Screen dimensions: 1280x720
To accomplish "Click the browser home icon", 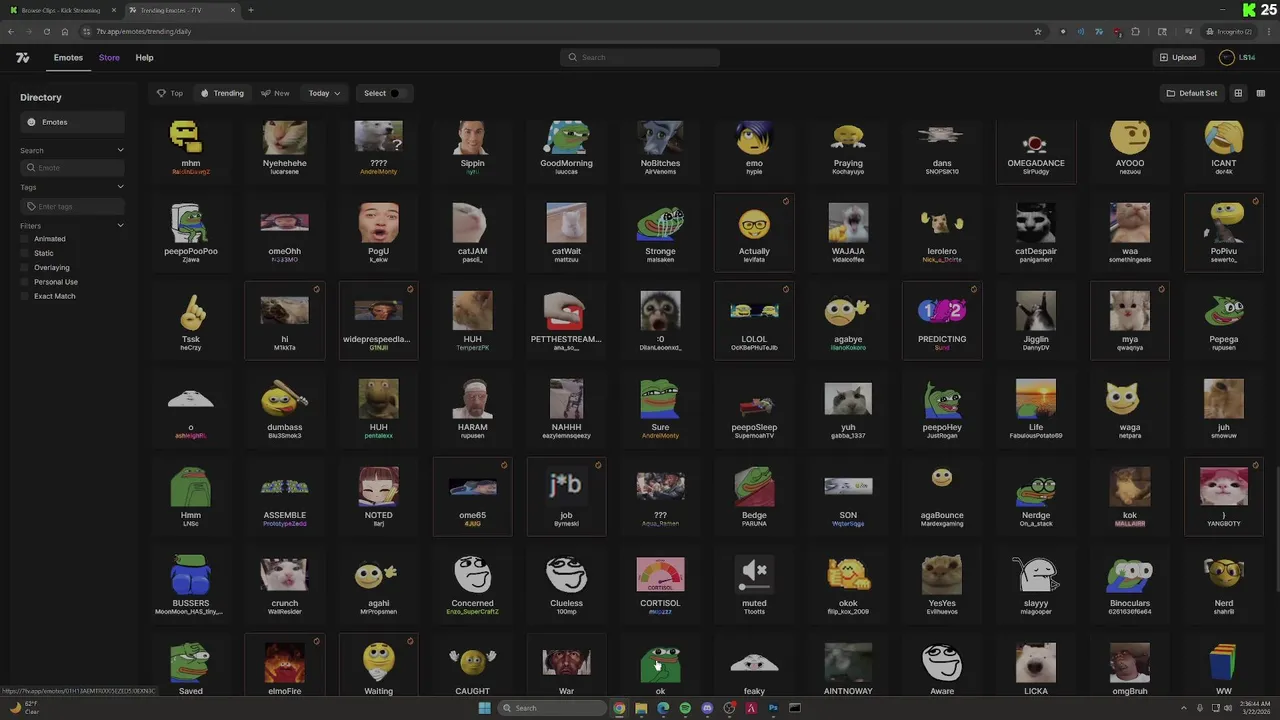I will [65, 31].
